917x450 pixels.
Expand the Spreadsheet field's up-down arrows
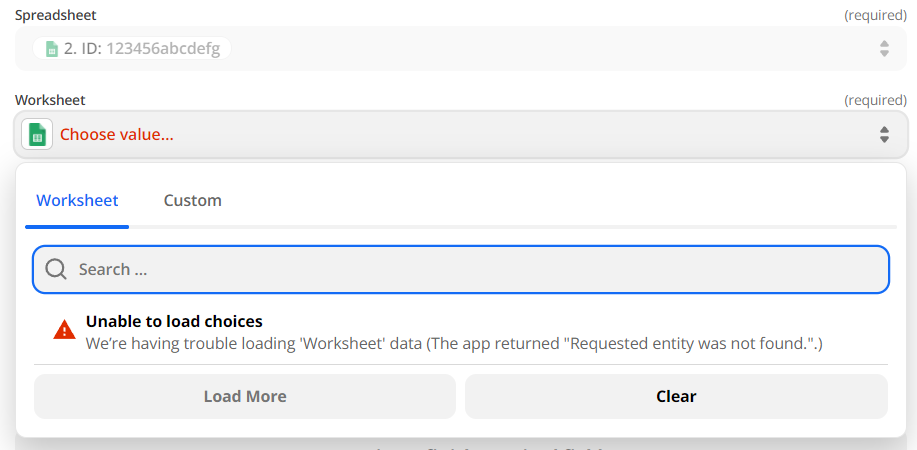pos(884,49)
